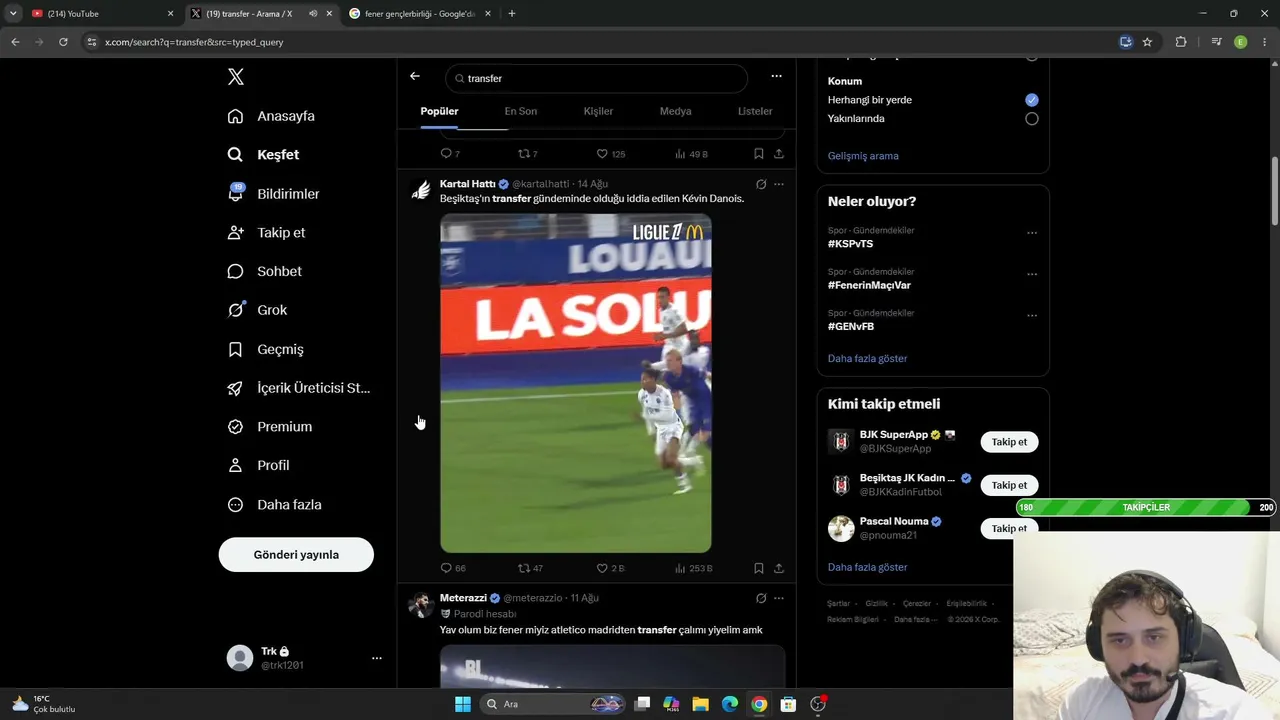This screenshot has width=1280, height=720.
Task: Bookmark this page with the star icon
Action: click(1147, 42)
